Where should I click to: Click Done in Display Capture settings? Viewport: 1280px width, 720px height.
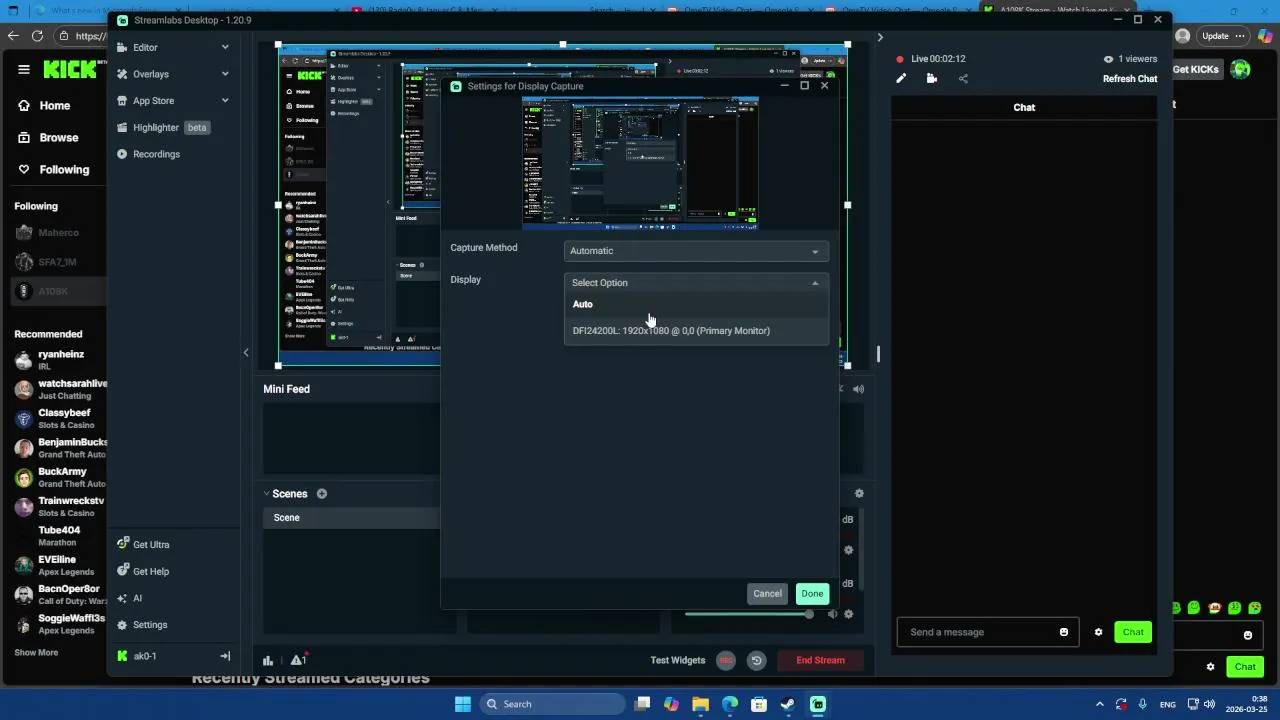click(812, 594)
